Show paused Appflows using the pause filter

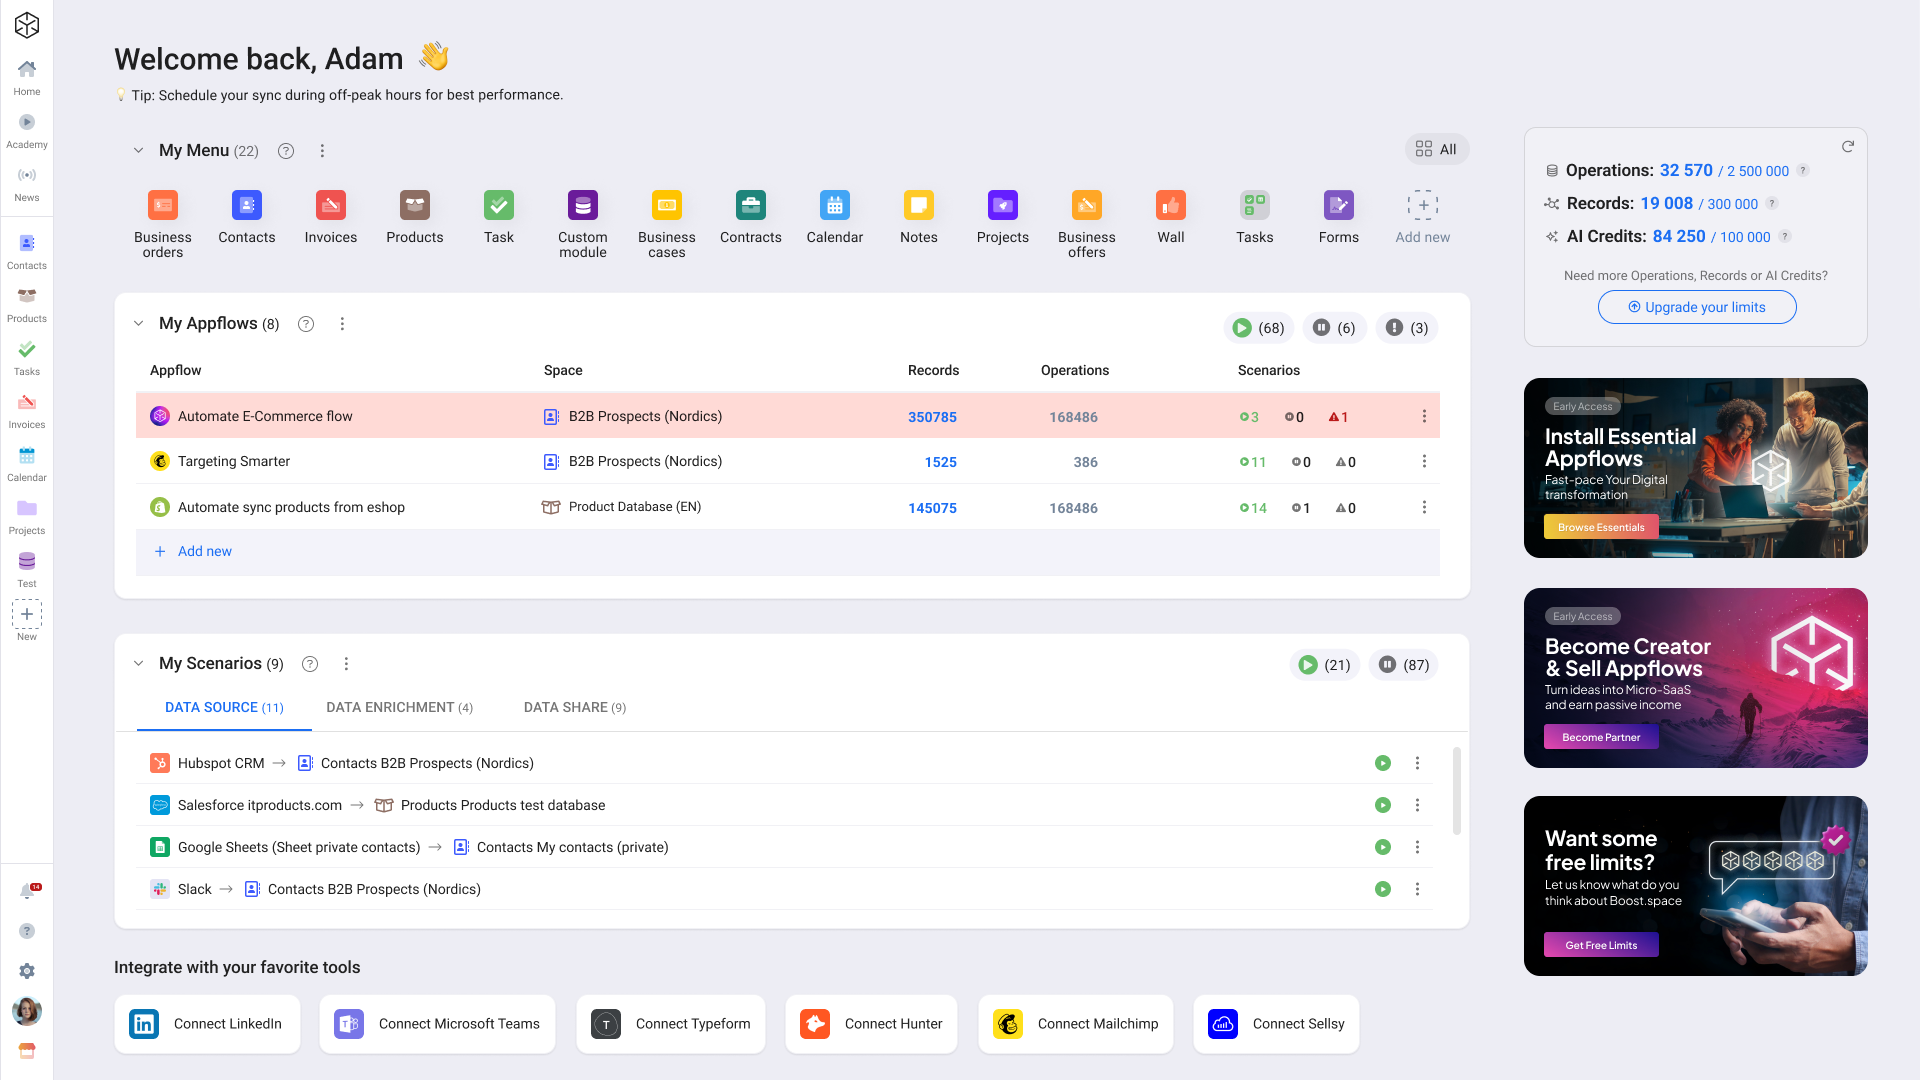coord(1334,327)
